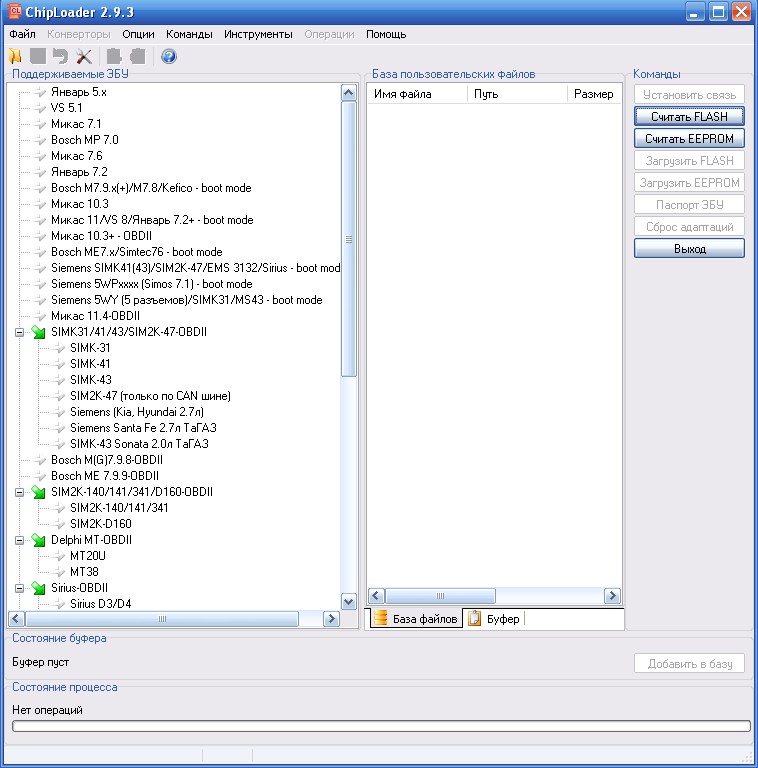Click the Добавить в базу button
Viewport: 758px width, 768px height.
(x=689, y=664)
